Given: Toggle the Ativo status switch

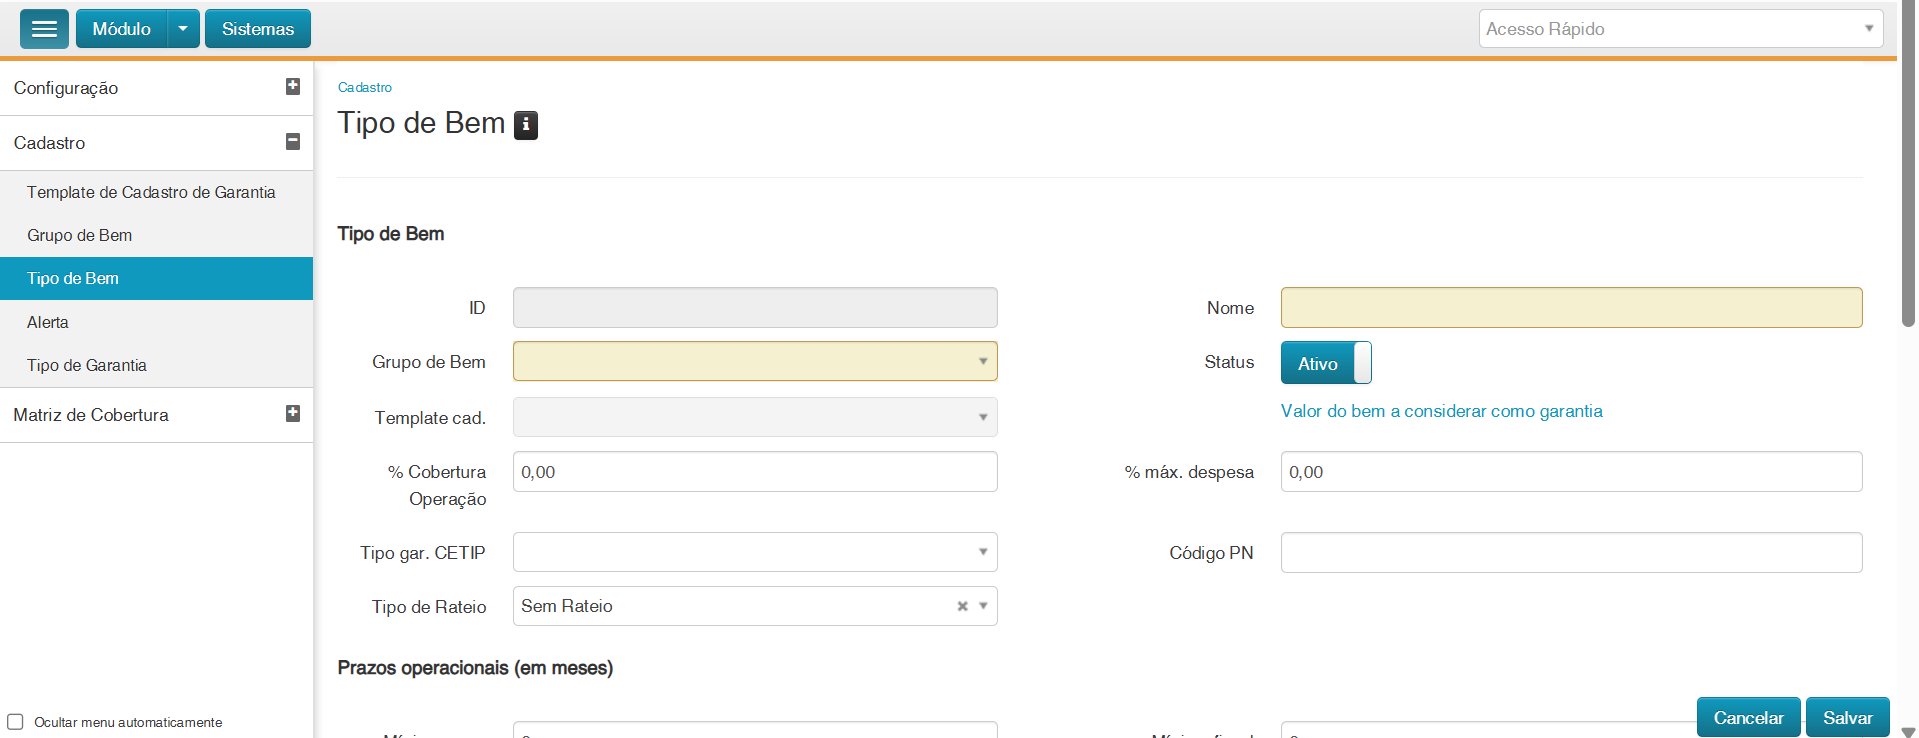Looking at the screenshot, I should pos(1326,363).
